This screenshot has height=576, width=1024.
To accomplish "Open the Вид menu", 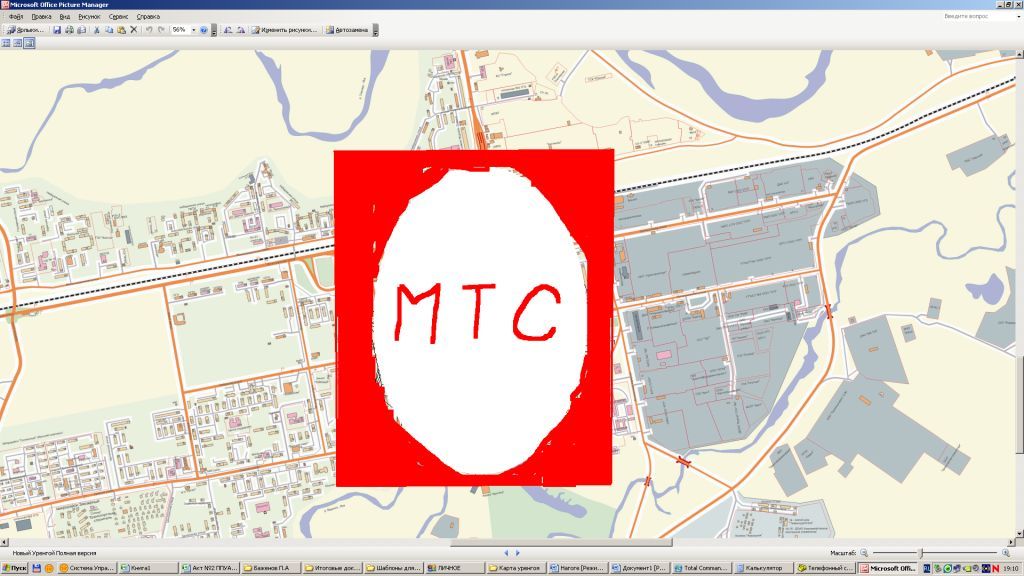I will (64, 16).
